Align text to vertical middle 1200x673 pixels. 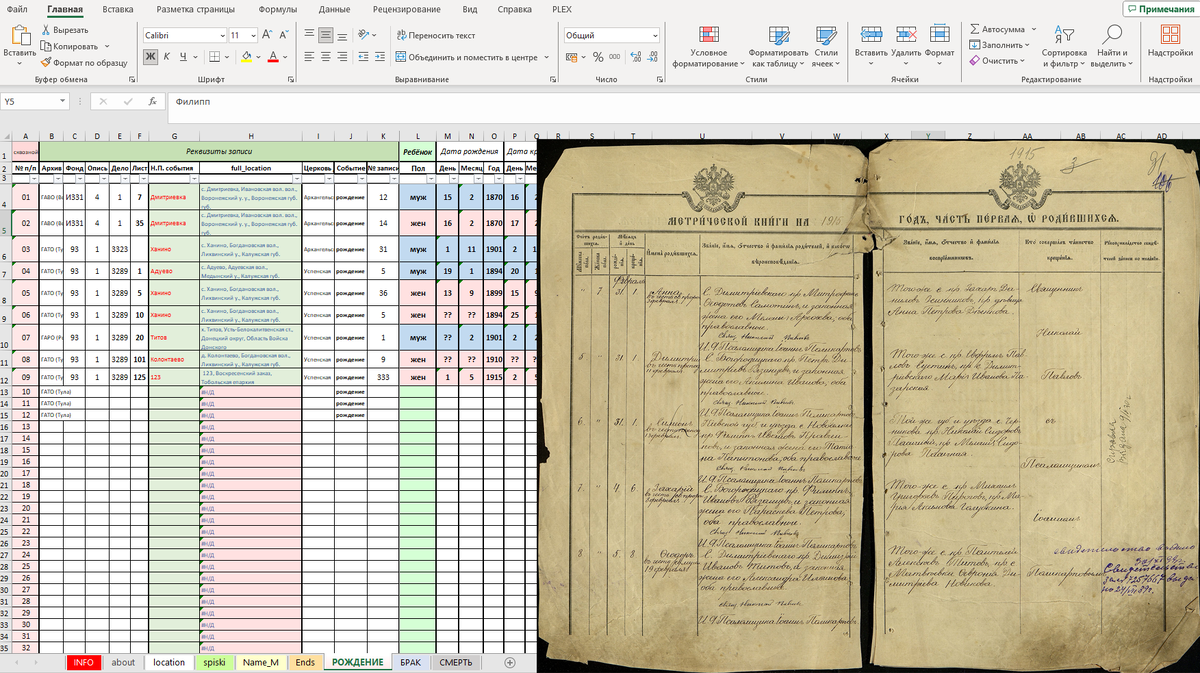(x=327, y=34)
